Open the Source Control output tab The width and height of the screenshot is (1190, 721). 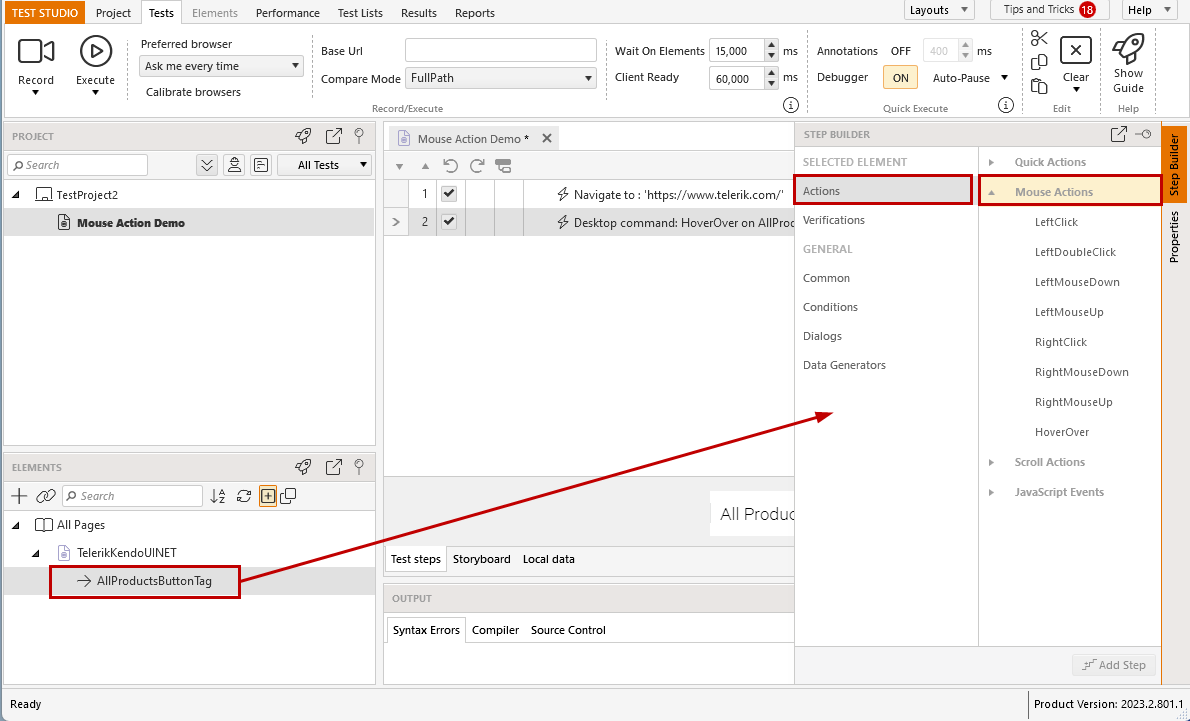568,630
